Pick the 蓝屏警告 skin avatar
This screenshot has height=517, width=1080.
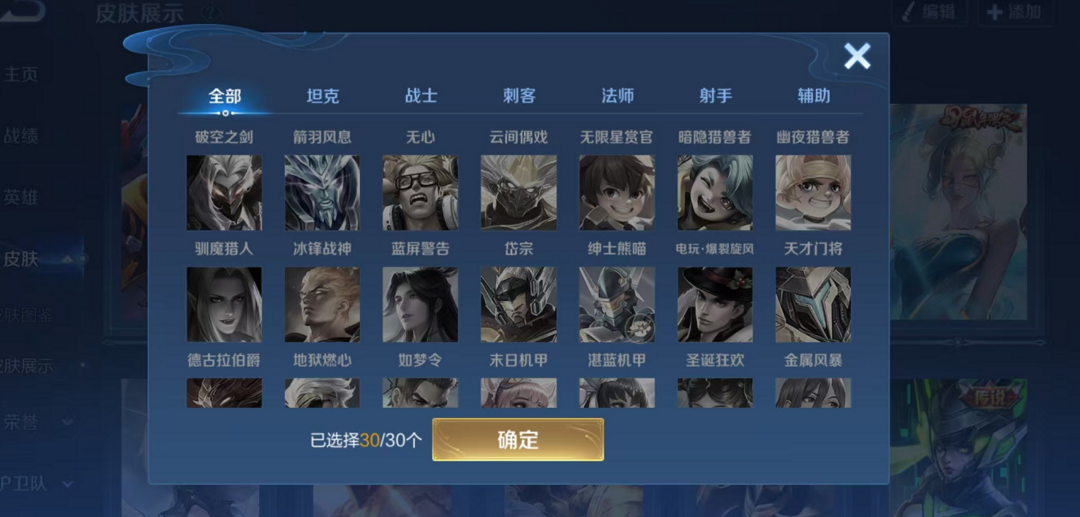point(420,304)
